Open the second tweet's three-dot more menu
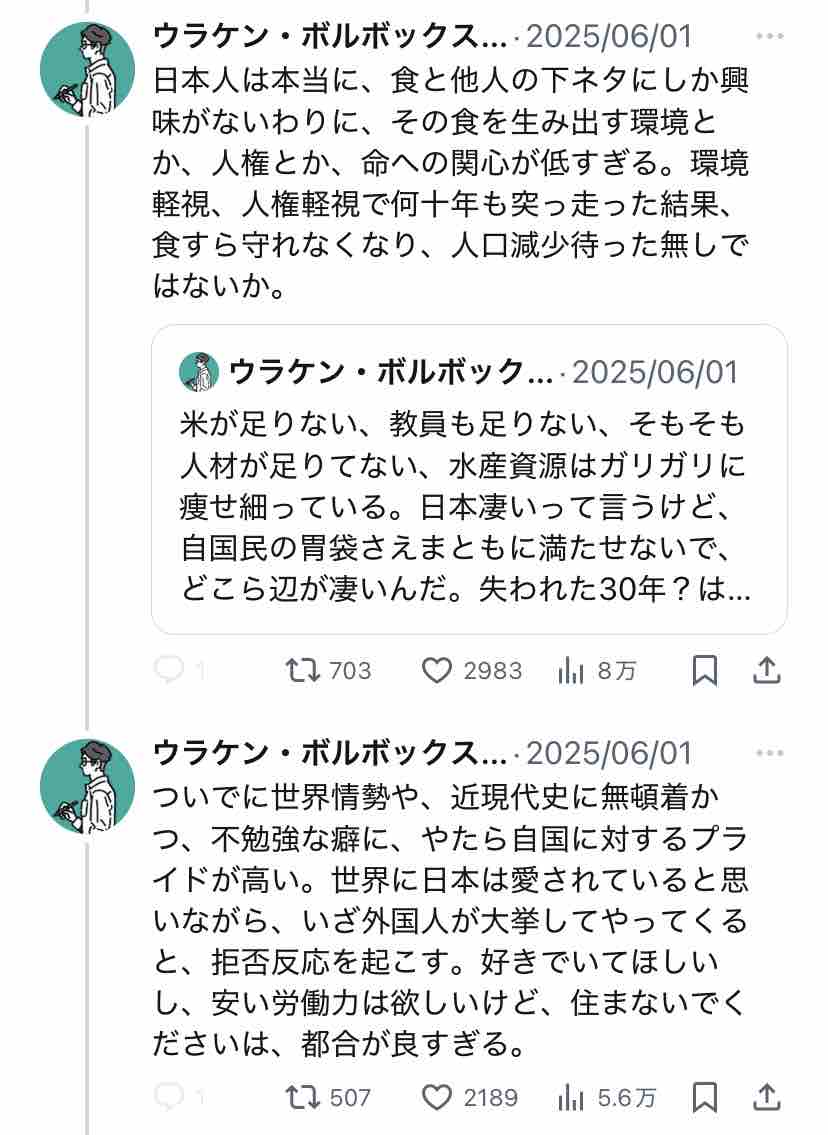The image size is (828, 1135). pos(770,753)
